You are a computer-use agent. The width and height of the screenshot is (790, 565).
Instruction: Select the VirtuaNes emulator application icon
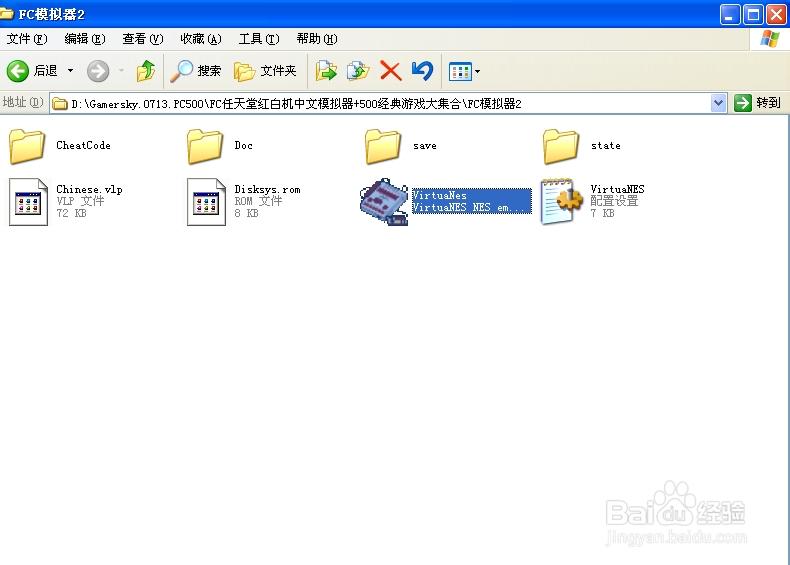point(384,201)
